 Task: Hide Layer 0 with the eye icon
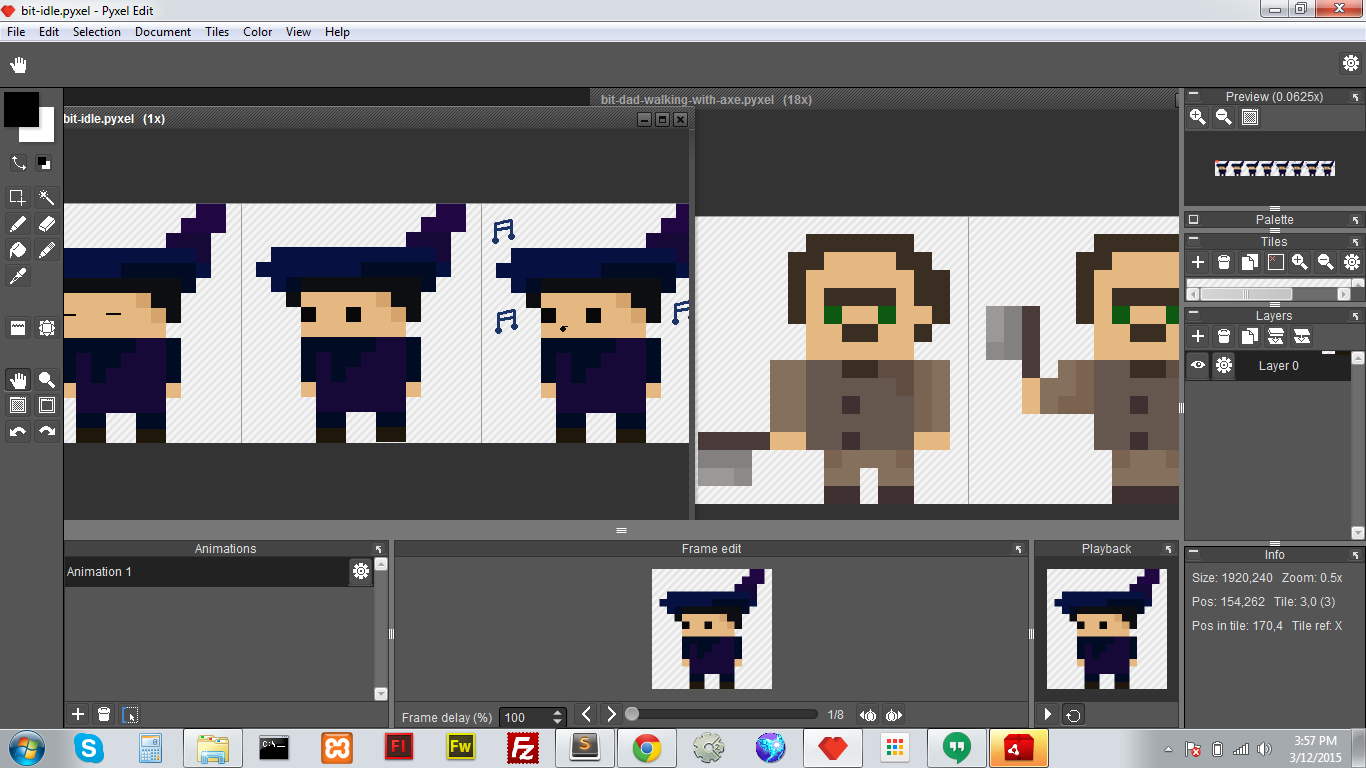(x=1198, y=366)
